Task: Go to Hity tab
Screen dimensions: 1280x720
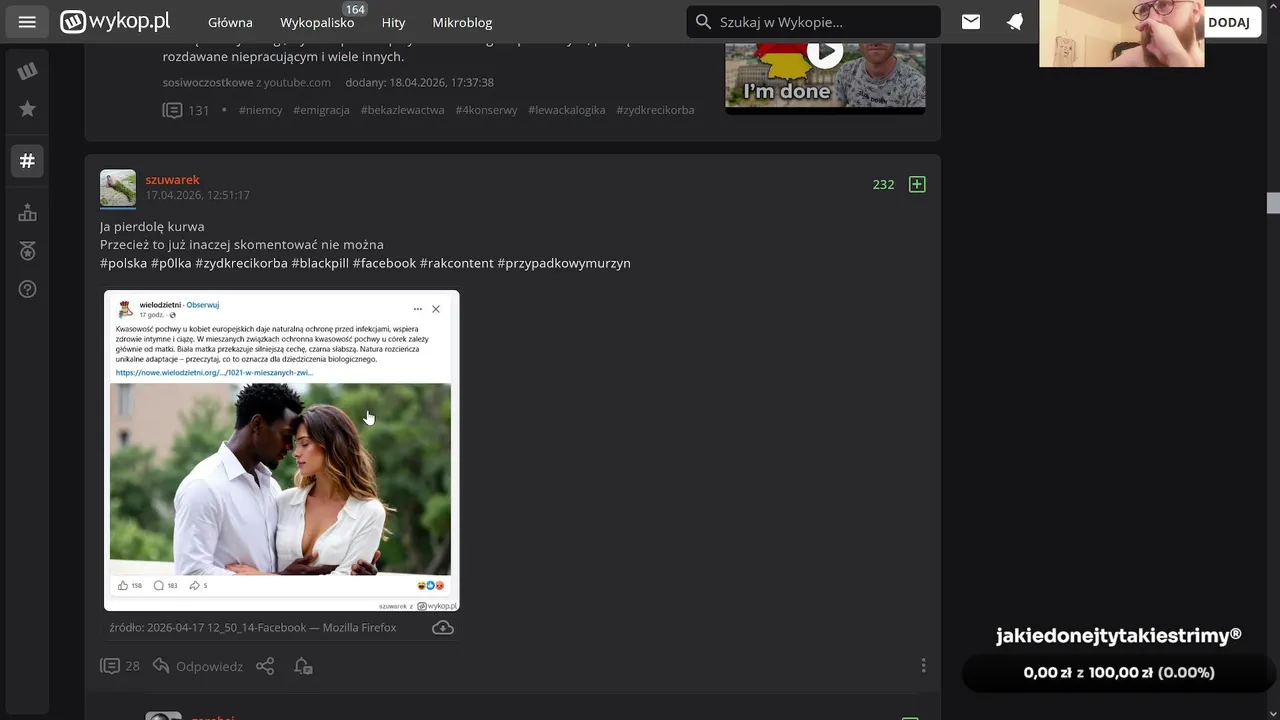Action: point(393,22)
